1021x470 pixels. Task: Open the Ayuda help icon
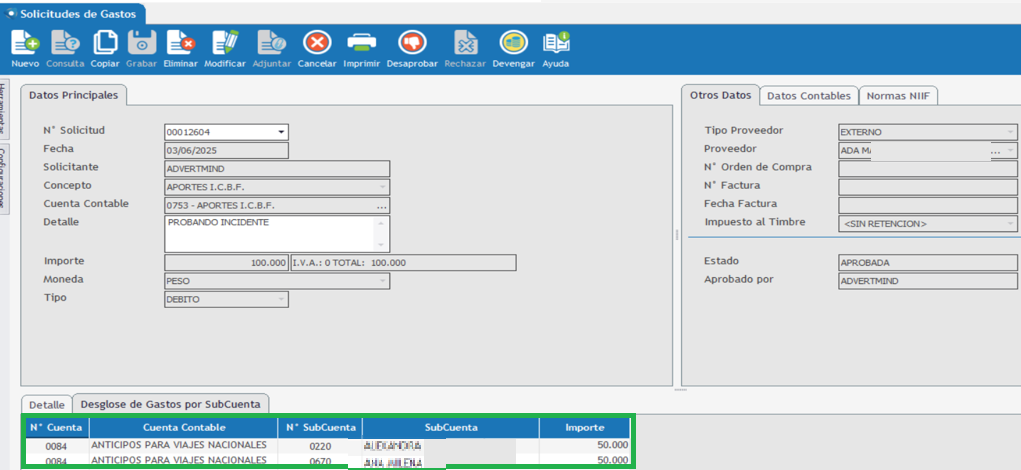click(556, 43)
